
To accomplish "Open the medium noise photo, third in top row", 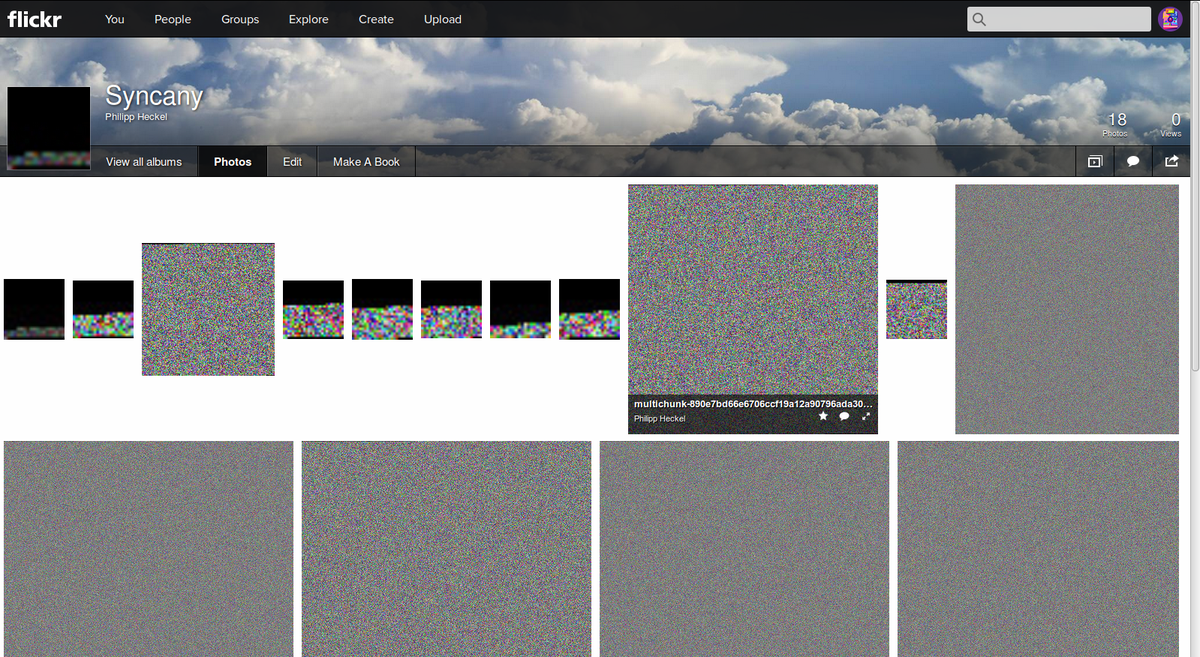I will click(x=208, y=309).
